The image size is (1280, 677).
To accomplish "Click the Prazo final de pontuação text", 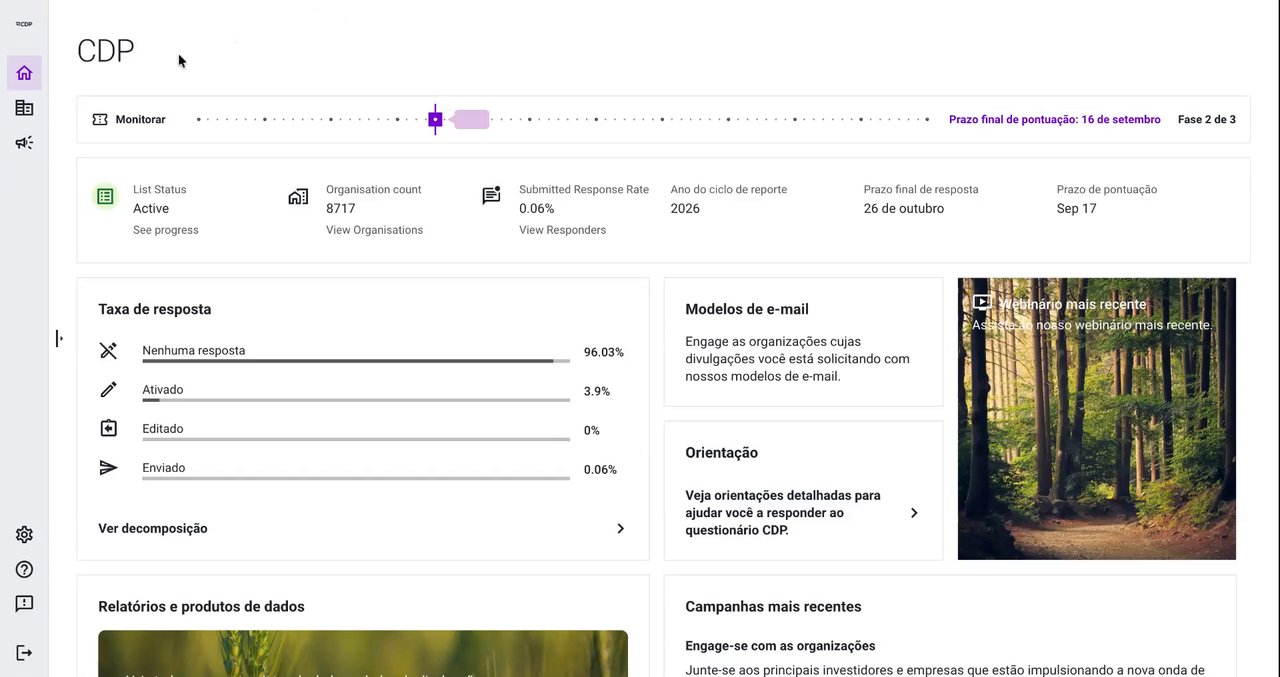I will point(1055,120).
